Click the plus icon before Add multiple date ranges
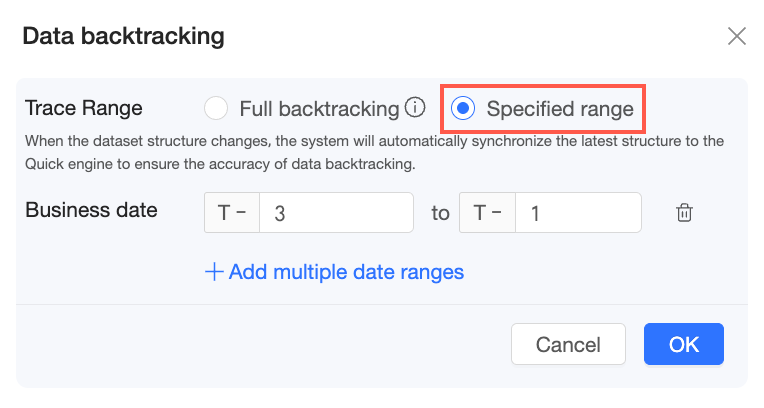Image resolution: width=764 pixels, height=408 pixels. click(213, 272)
